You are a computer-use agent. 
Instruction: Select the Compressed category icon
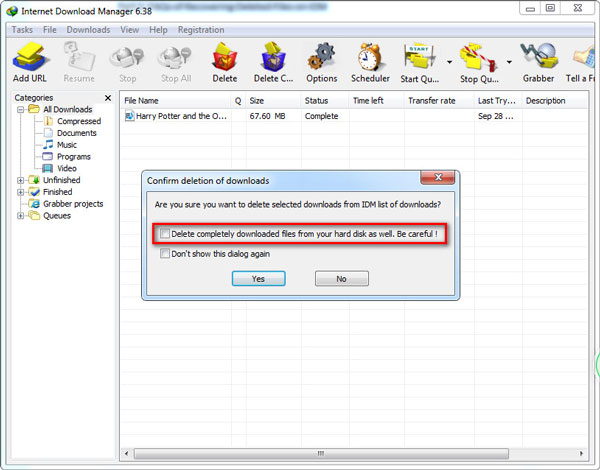click(49, 121)
